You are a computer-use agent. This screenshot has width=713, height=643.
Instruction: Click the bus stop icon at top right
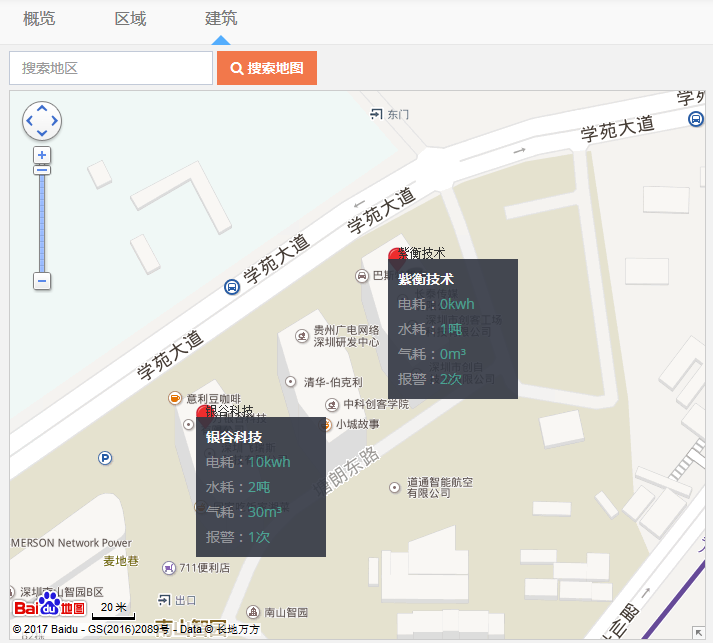[x=695, y=119]
